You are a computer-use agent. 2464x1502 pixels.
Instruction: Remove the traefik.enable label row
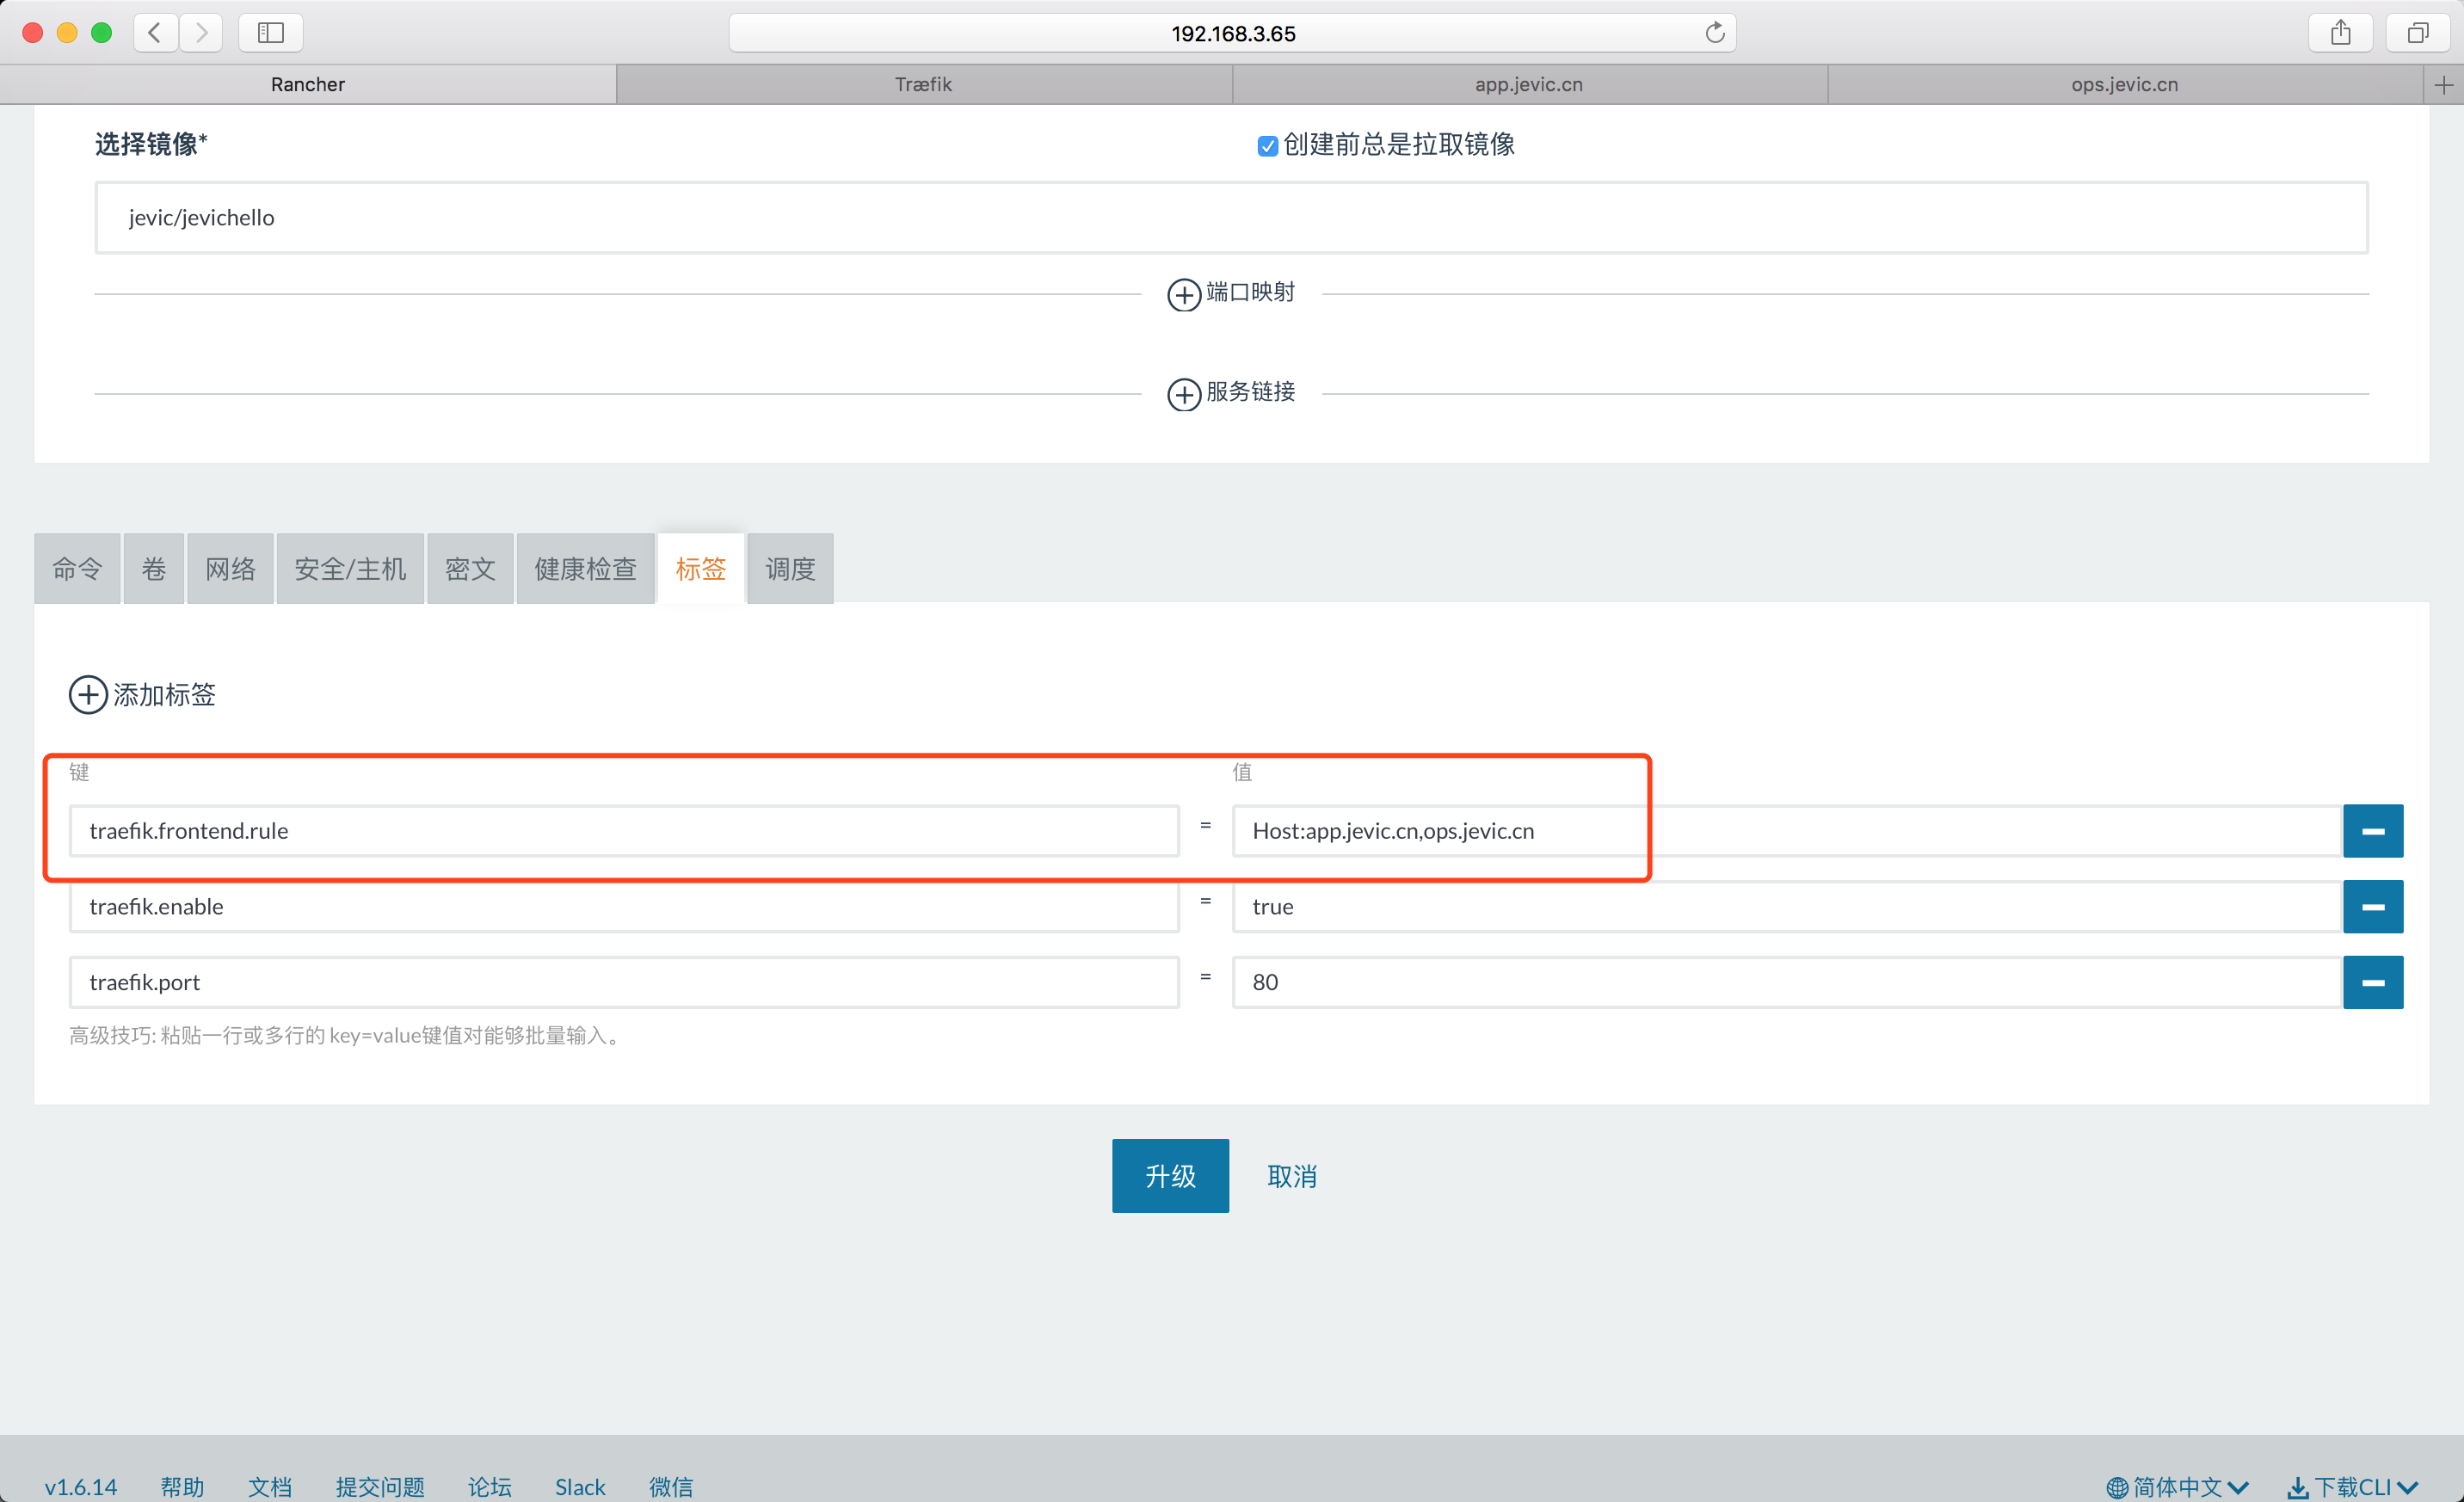pyautogui.click(x=2372, y=907)
